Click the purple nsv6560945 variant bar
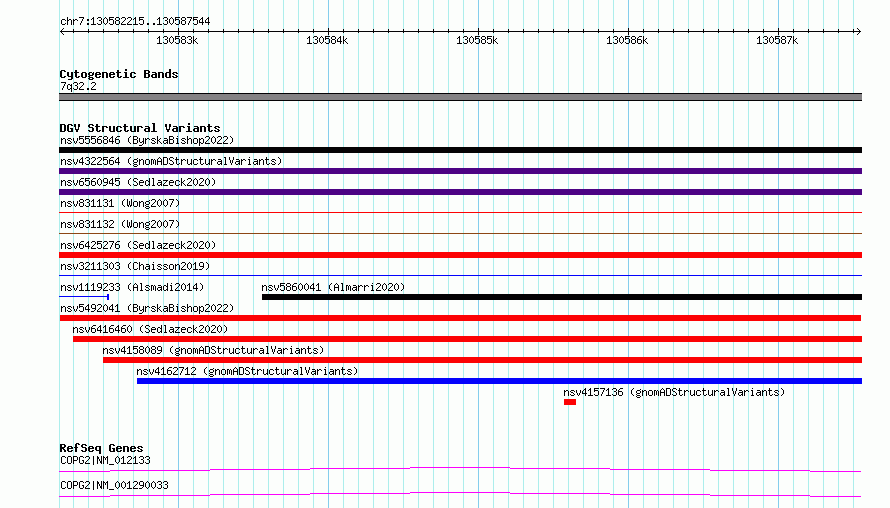This screenshot has width=890, height=508. (x=460, y=192)
